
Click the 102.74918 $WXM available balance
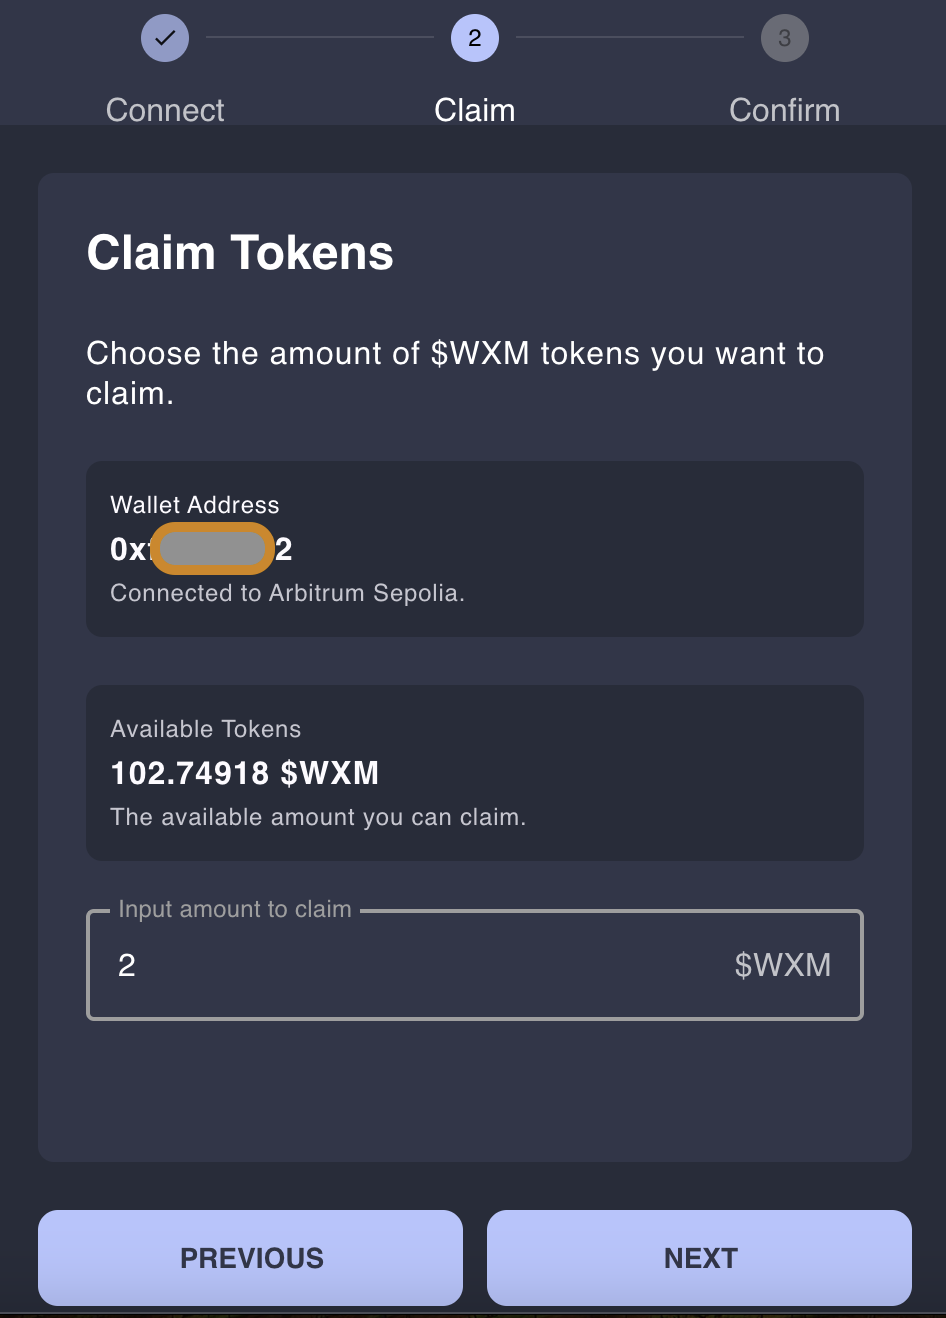click(245, 773)
